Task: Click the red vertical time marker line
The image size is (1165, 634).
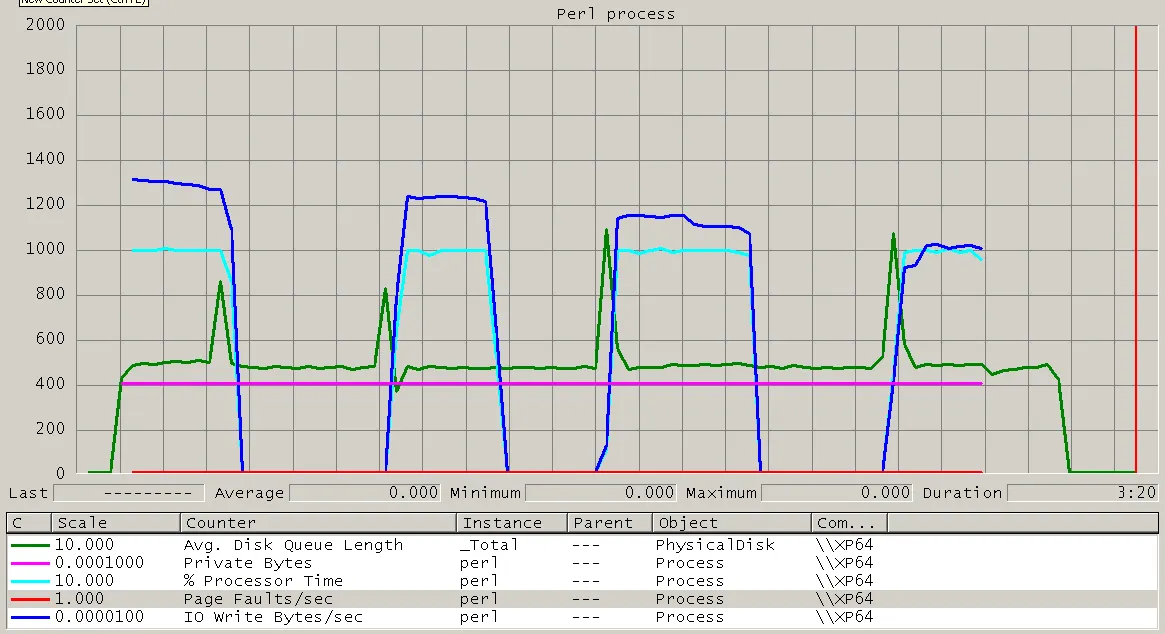Action: coord(1135,249)
